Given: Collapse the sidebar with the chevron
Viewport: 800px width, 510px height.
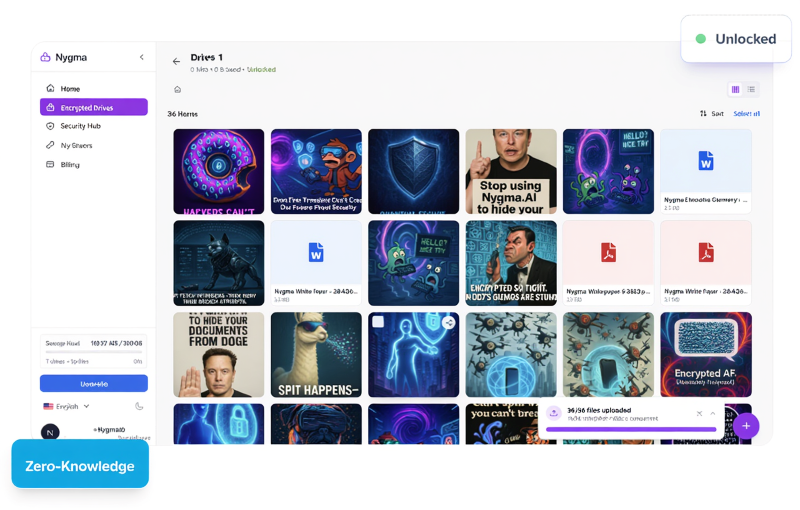Looking at the screenshot, I should click(141, 57).
